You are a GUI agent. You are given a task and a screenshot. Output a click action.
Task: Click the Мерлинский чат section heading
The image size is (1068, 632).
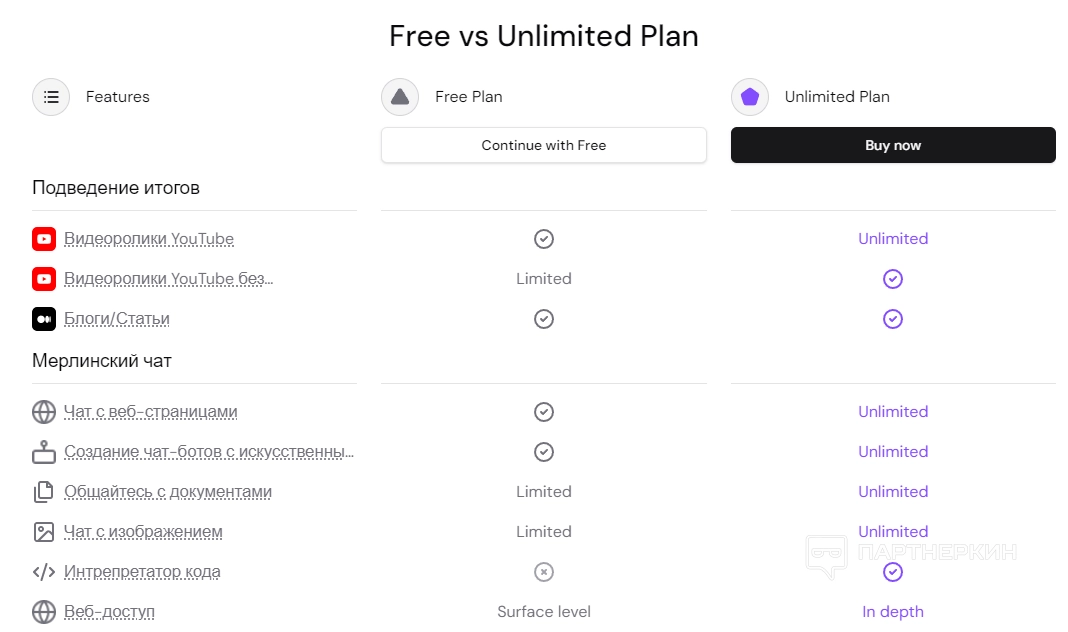[x=102, y=361]
